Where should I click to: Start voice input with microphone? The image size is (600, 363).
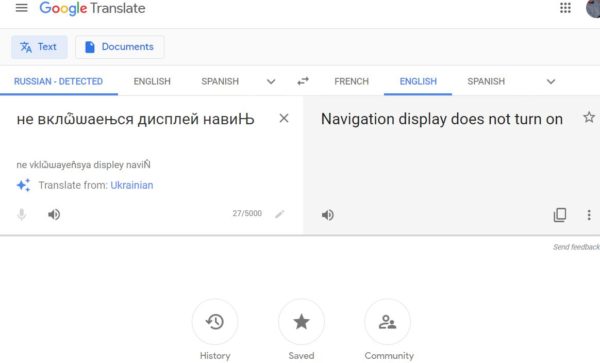(21, 215)
